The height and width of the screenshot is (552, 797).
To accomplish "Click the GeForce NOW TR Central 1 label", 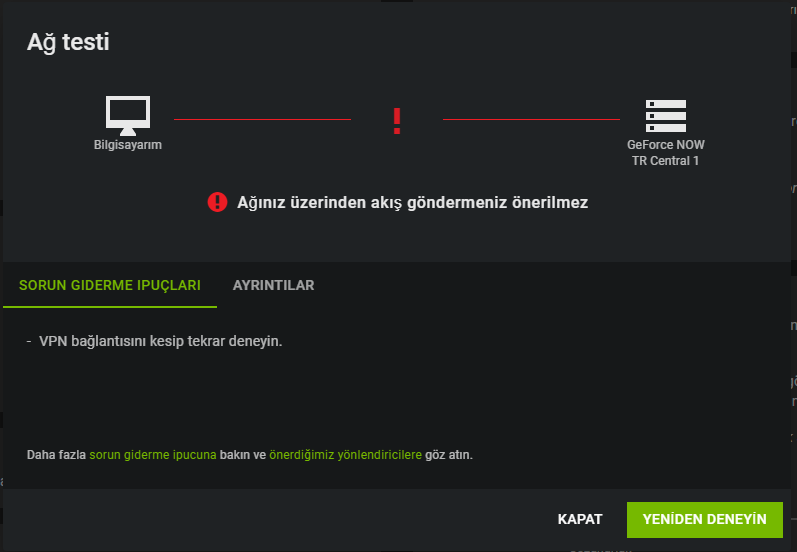I will 665,152.
